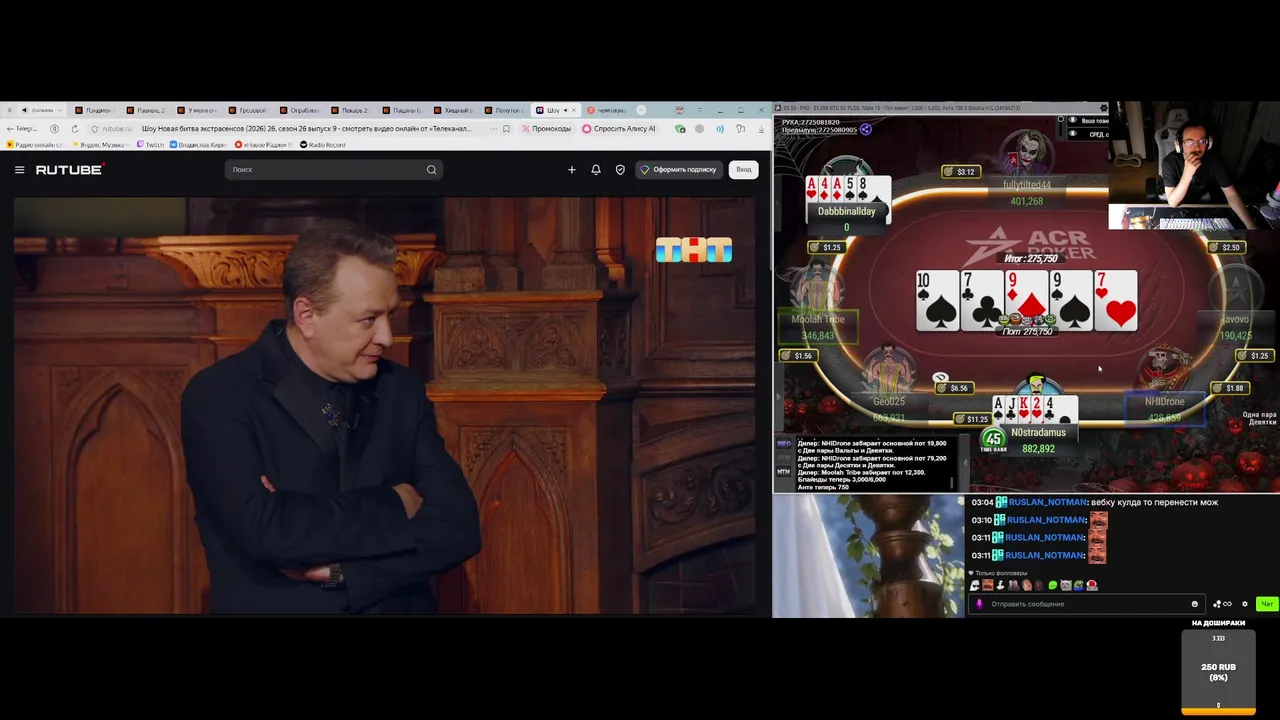Click 'Оформить подписку' button

point(679,170)
